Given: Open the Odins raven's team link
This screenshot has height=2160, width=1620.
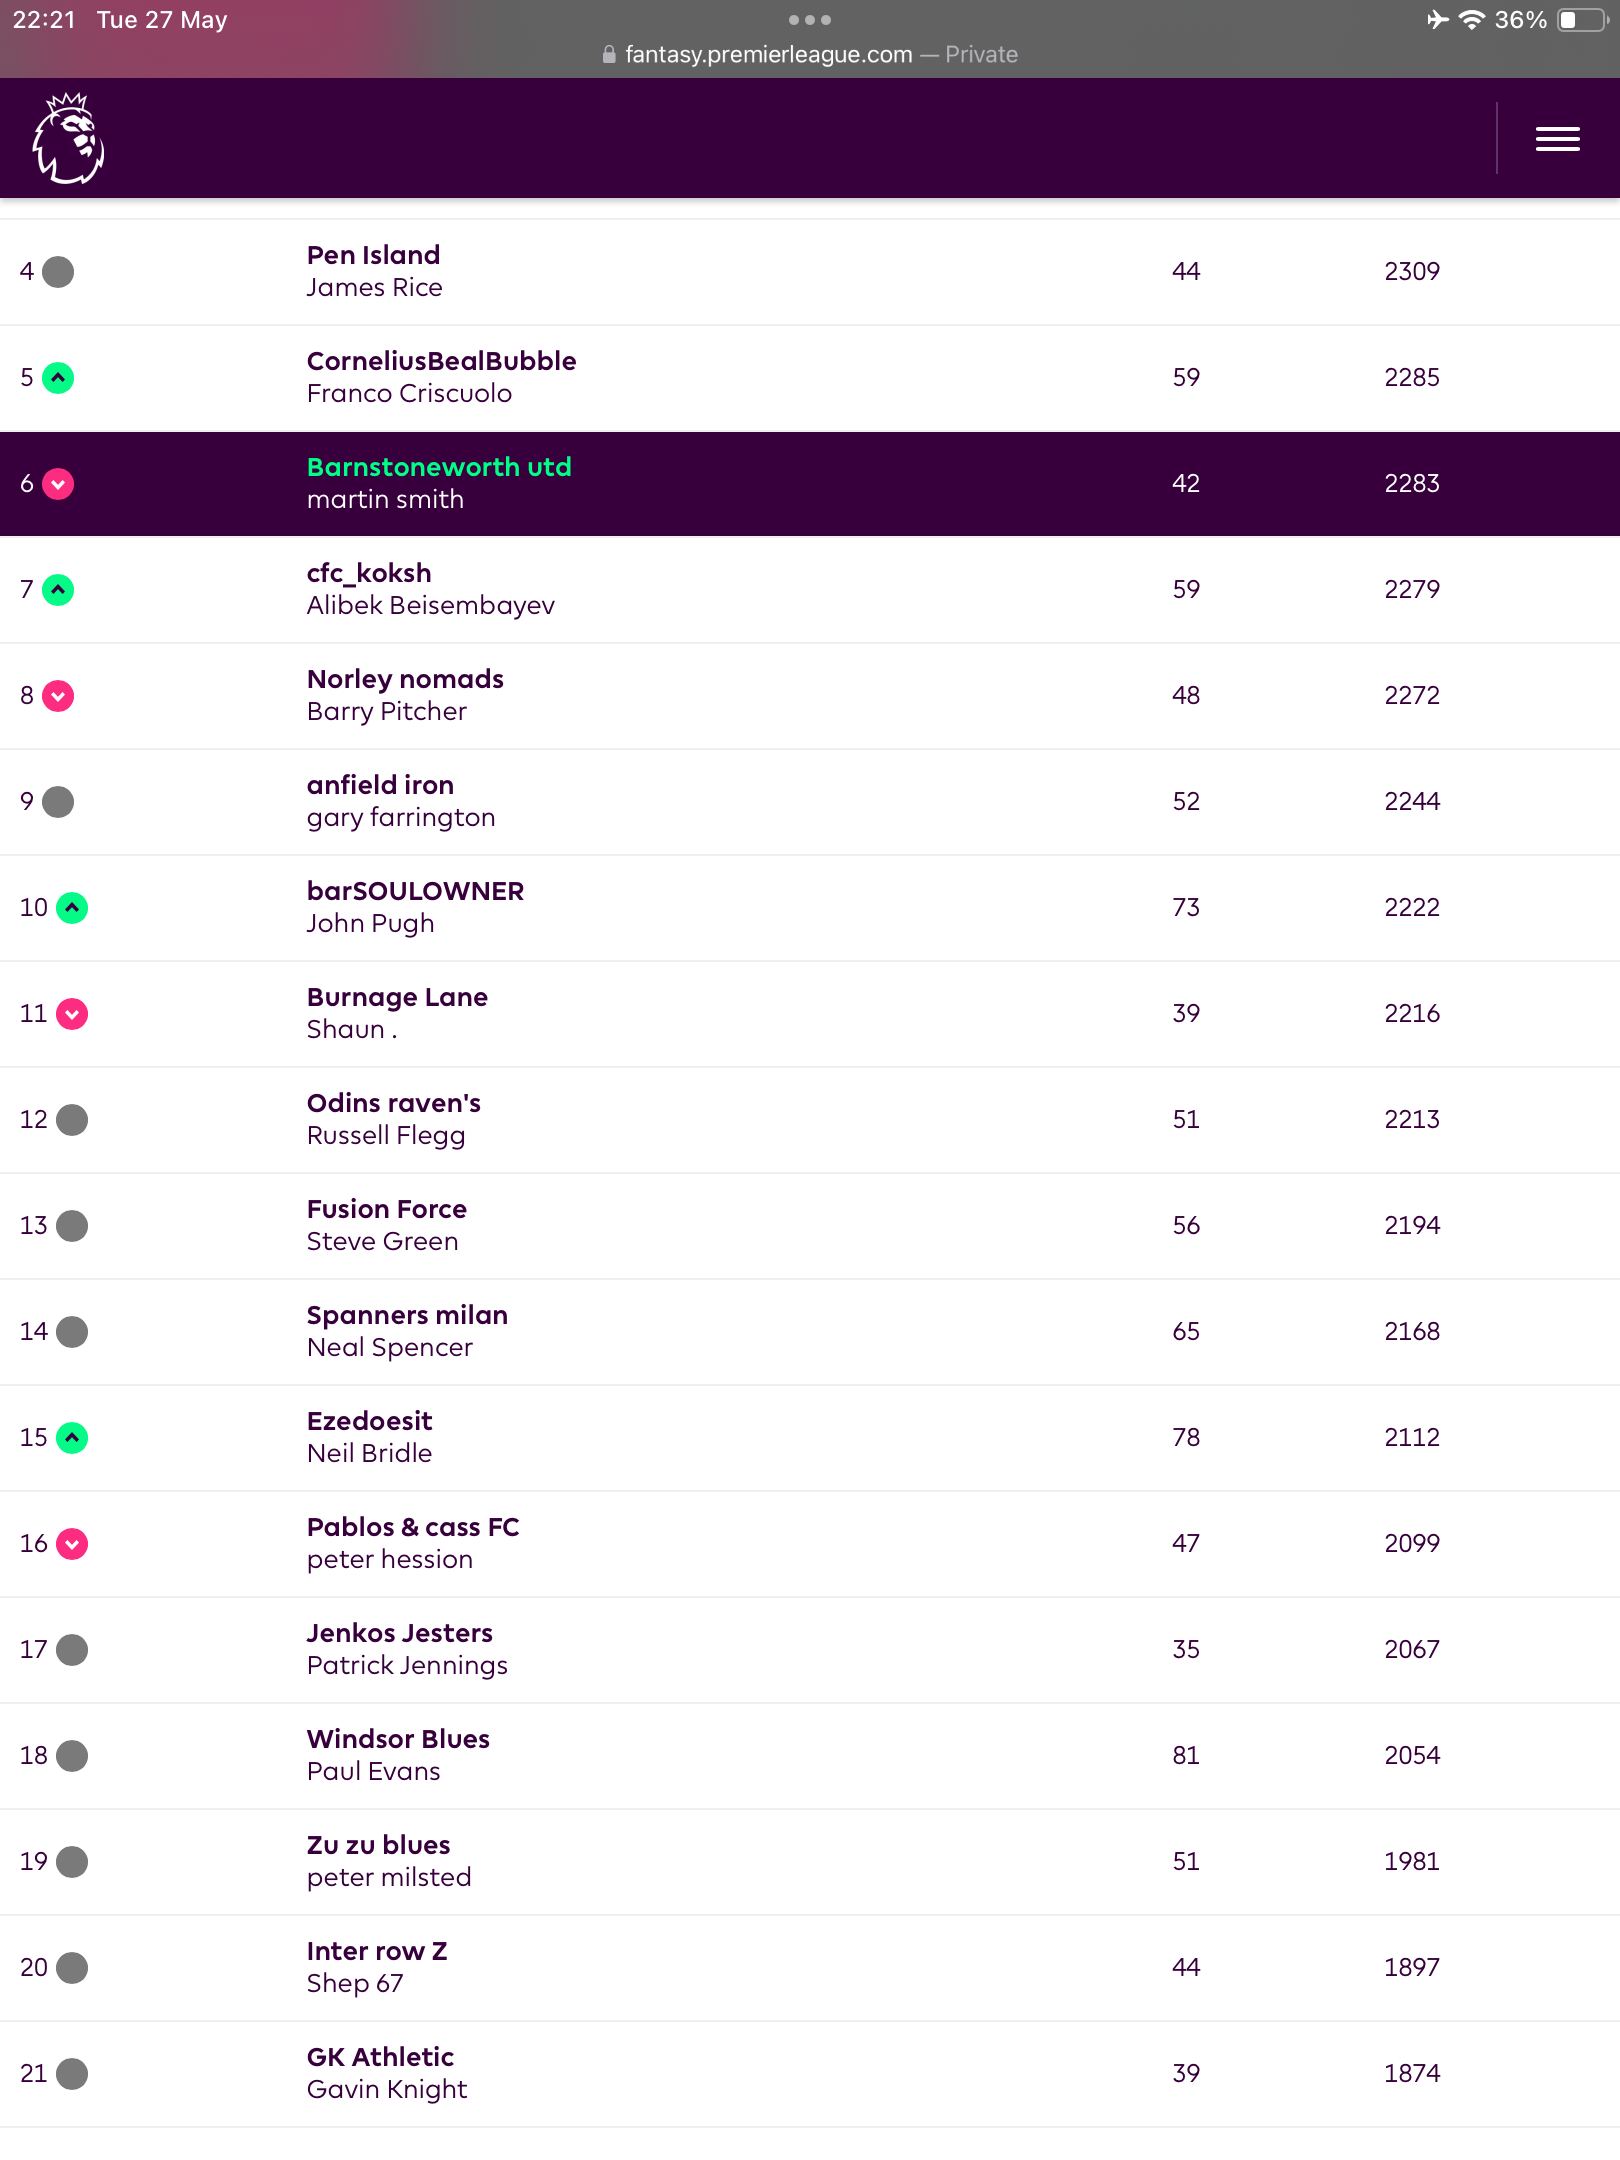Looking at the screenshot, I should tap(394, 1103).
